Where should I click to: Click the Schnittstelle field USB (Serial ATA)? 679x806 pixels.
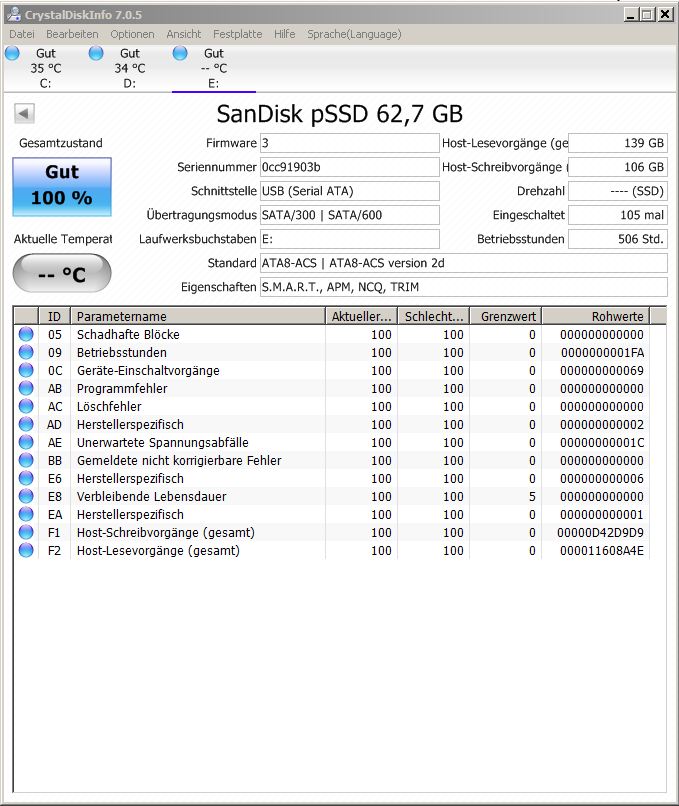[x=350, y=191]
